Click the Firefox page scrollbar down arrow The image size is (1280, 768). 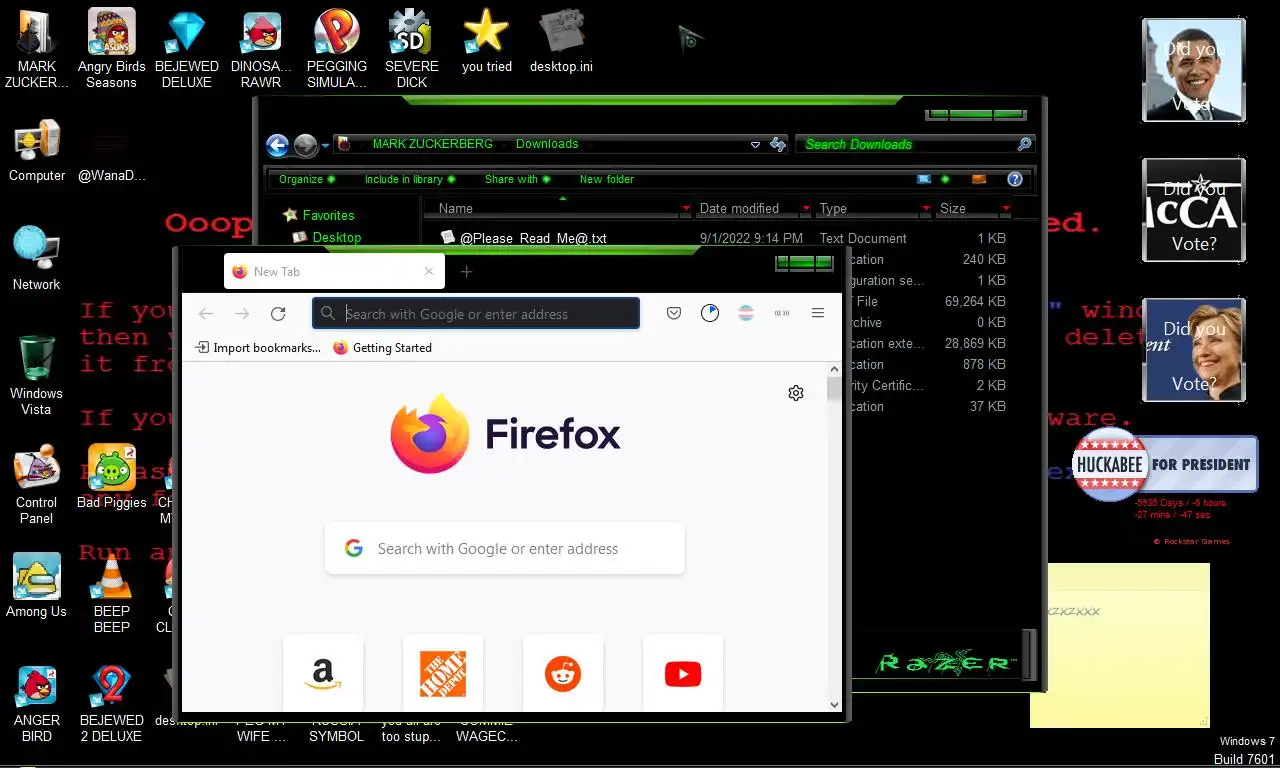(x=835, y=704)
